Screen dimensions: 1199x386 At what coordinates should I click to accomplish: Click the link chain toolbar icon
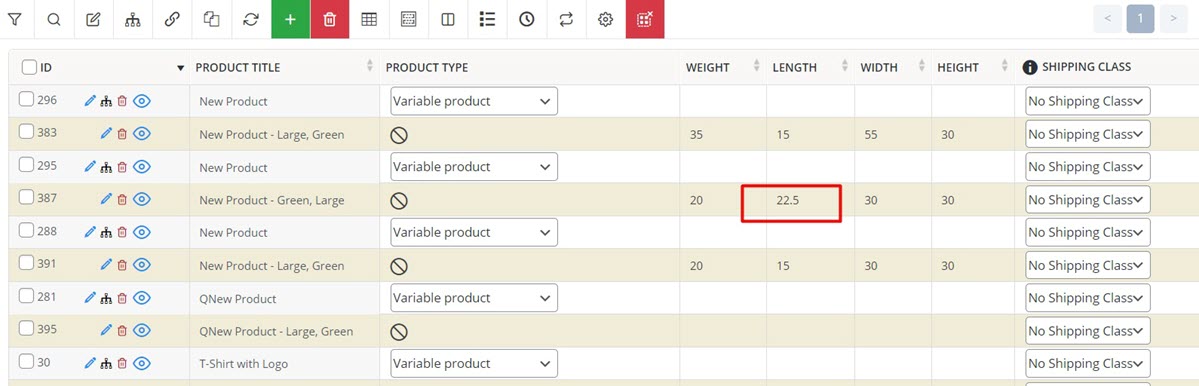click(x=172, y=20)
